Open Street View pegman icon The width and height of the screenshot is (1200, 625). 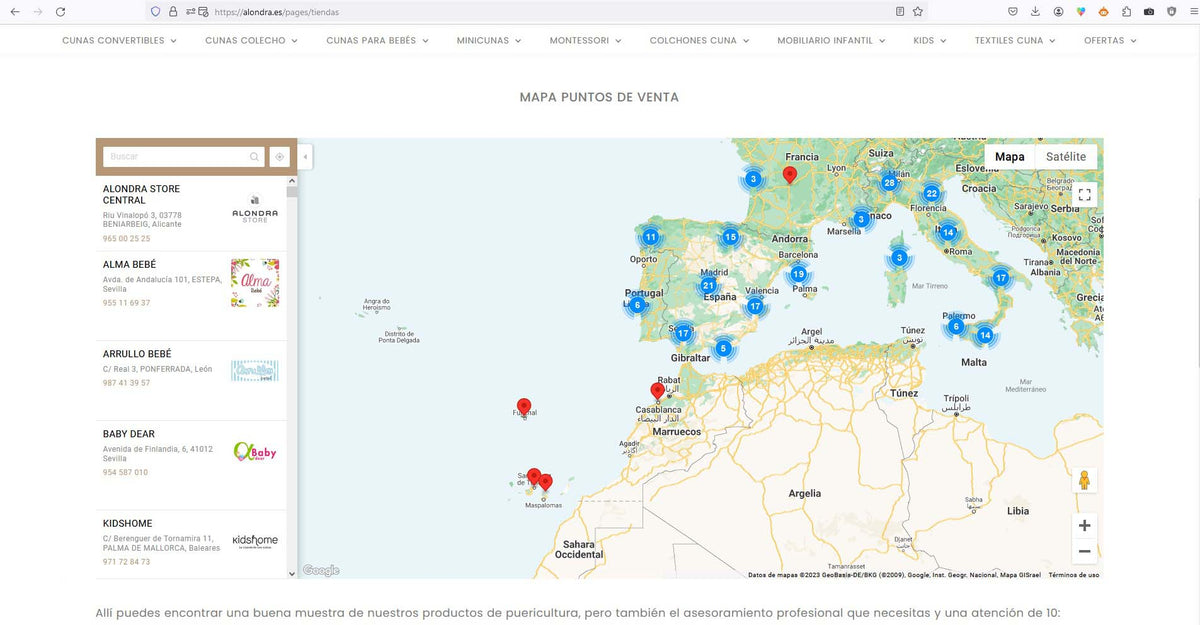click(x=1084, y=480)
